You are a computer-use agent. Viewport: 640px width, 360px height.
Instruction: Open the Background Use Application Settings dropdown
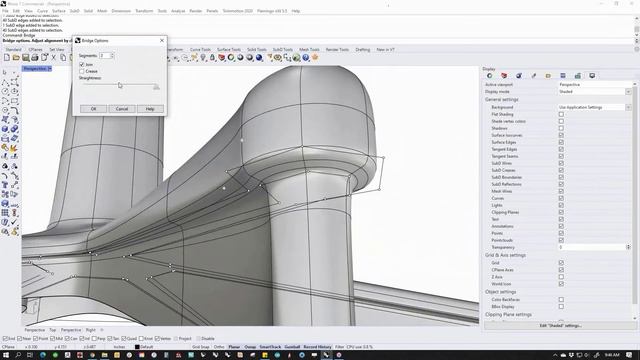tap(628, 107)
